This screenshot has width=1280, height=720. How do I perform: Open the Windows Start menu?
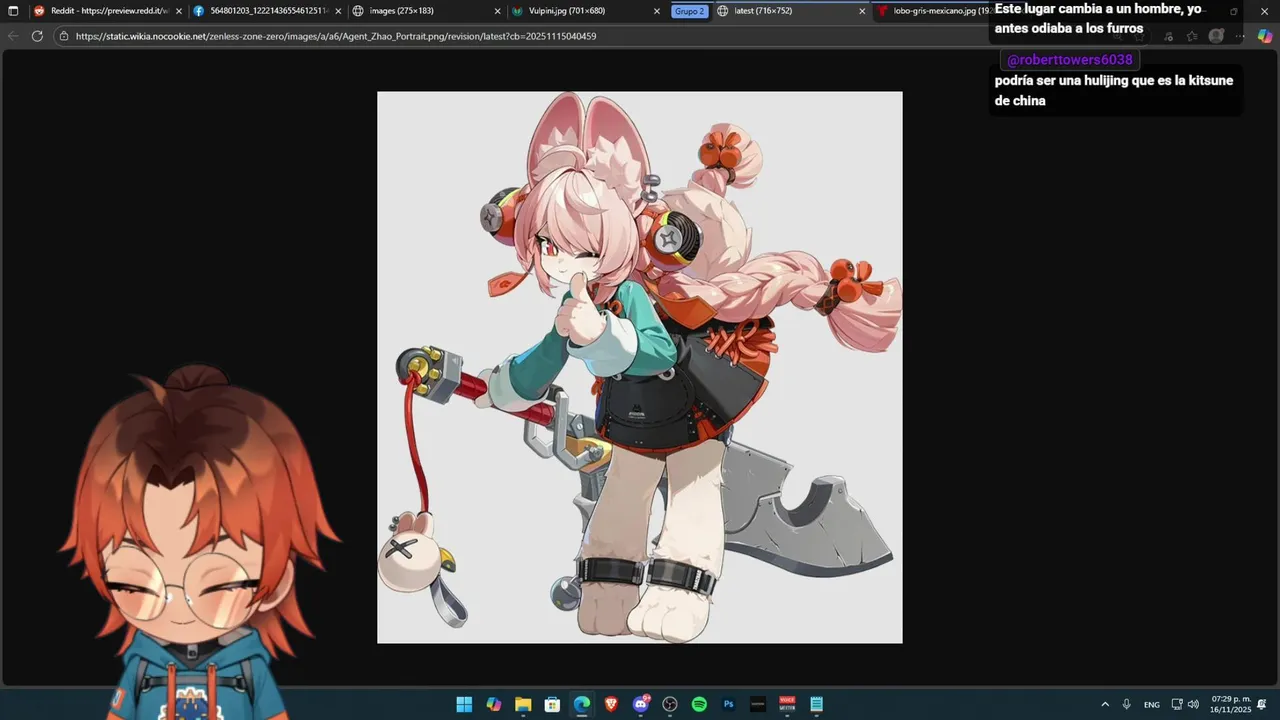[x=464, y=704]
